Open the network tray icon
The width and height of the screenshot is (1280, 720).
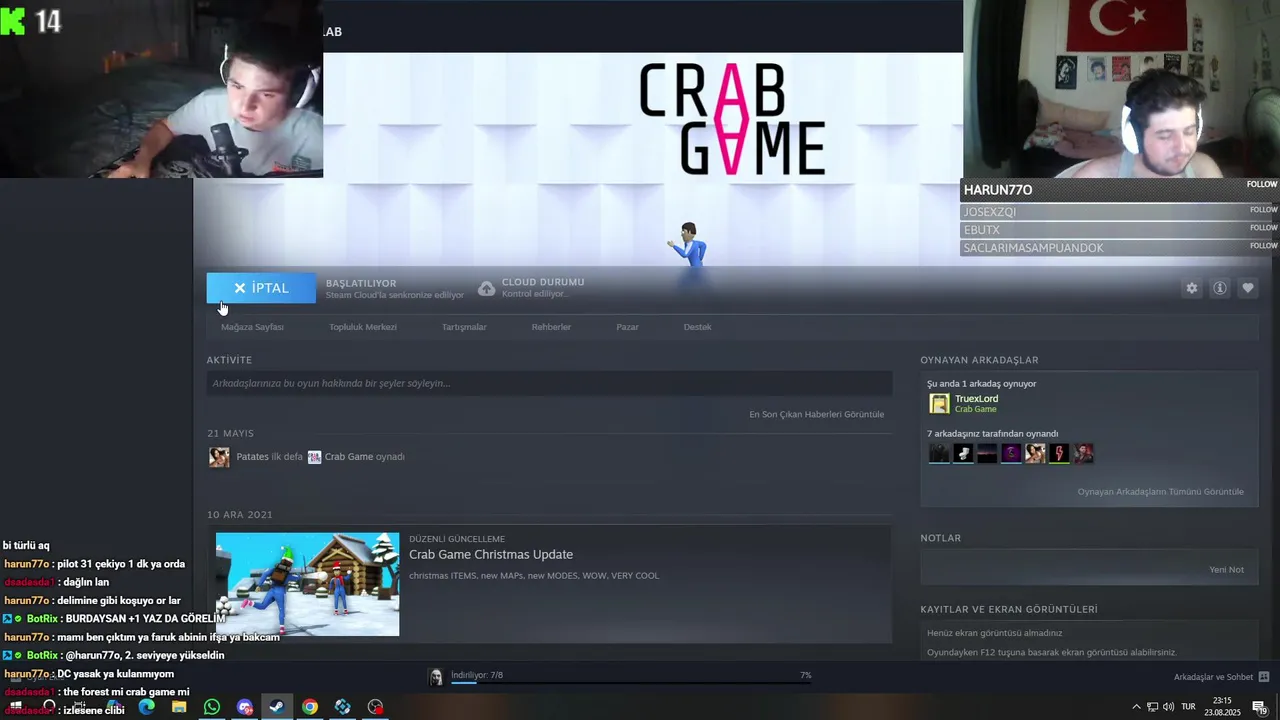(1152, 707)
